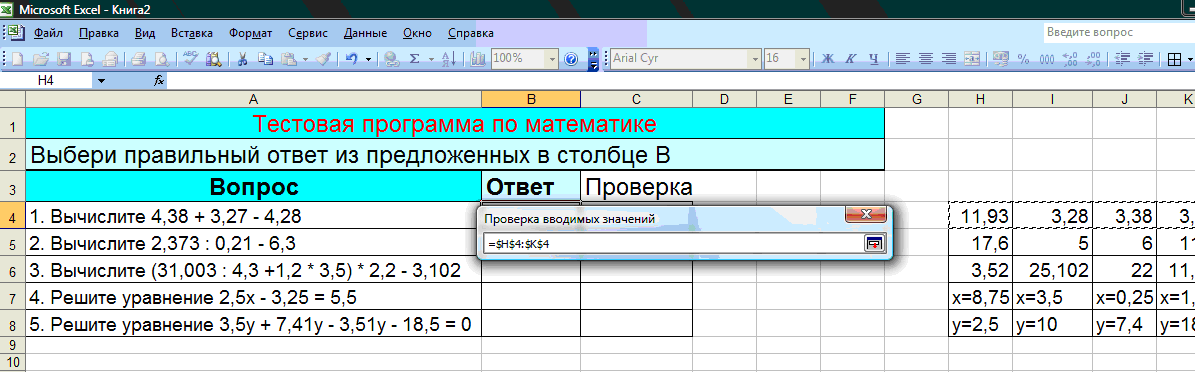
Task: Apply thousands separator 000 format
Action: pos(1047,59)
